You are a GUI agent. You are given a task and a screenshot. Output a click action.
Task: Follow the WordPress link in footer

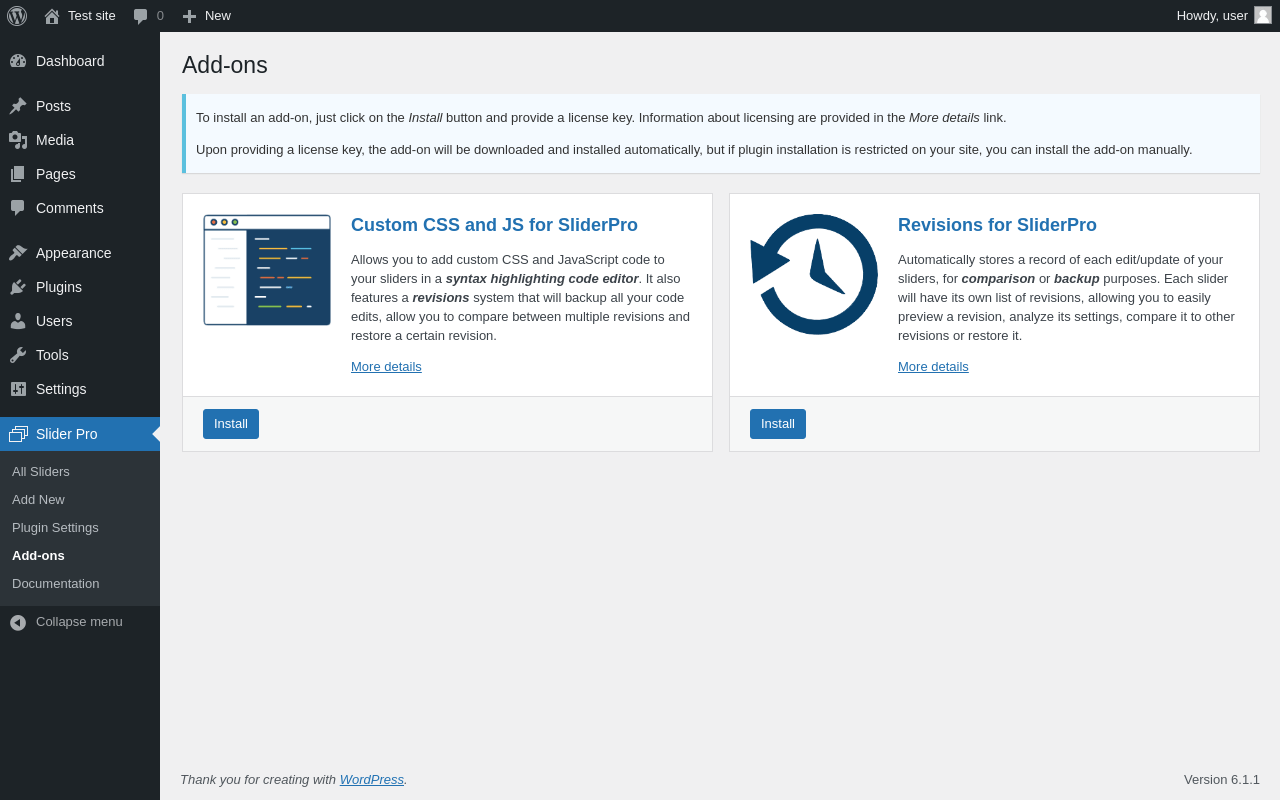(372, 780)
